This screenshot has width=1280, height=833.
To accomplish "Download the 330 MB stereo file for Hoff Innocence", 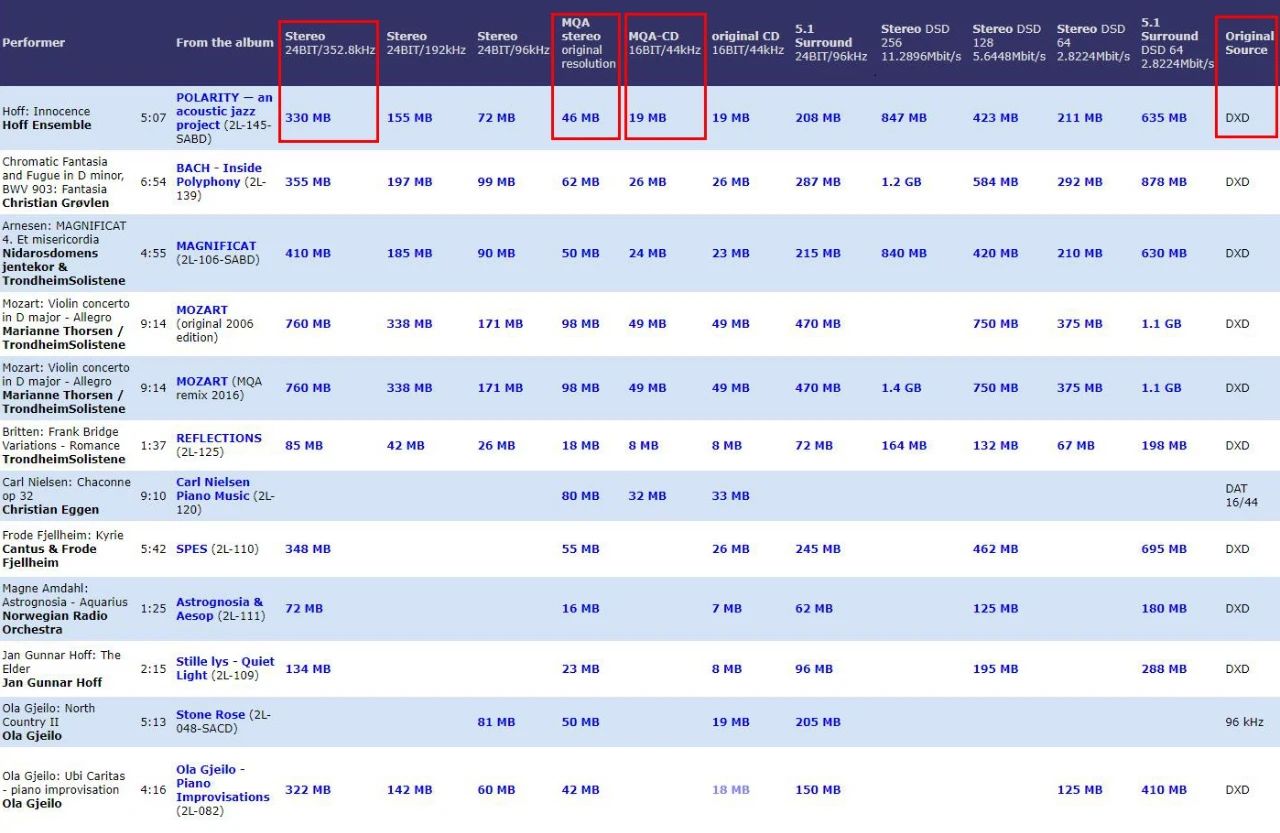I will [307, 118].
